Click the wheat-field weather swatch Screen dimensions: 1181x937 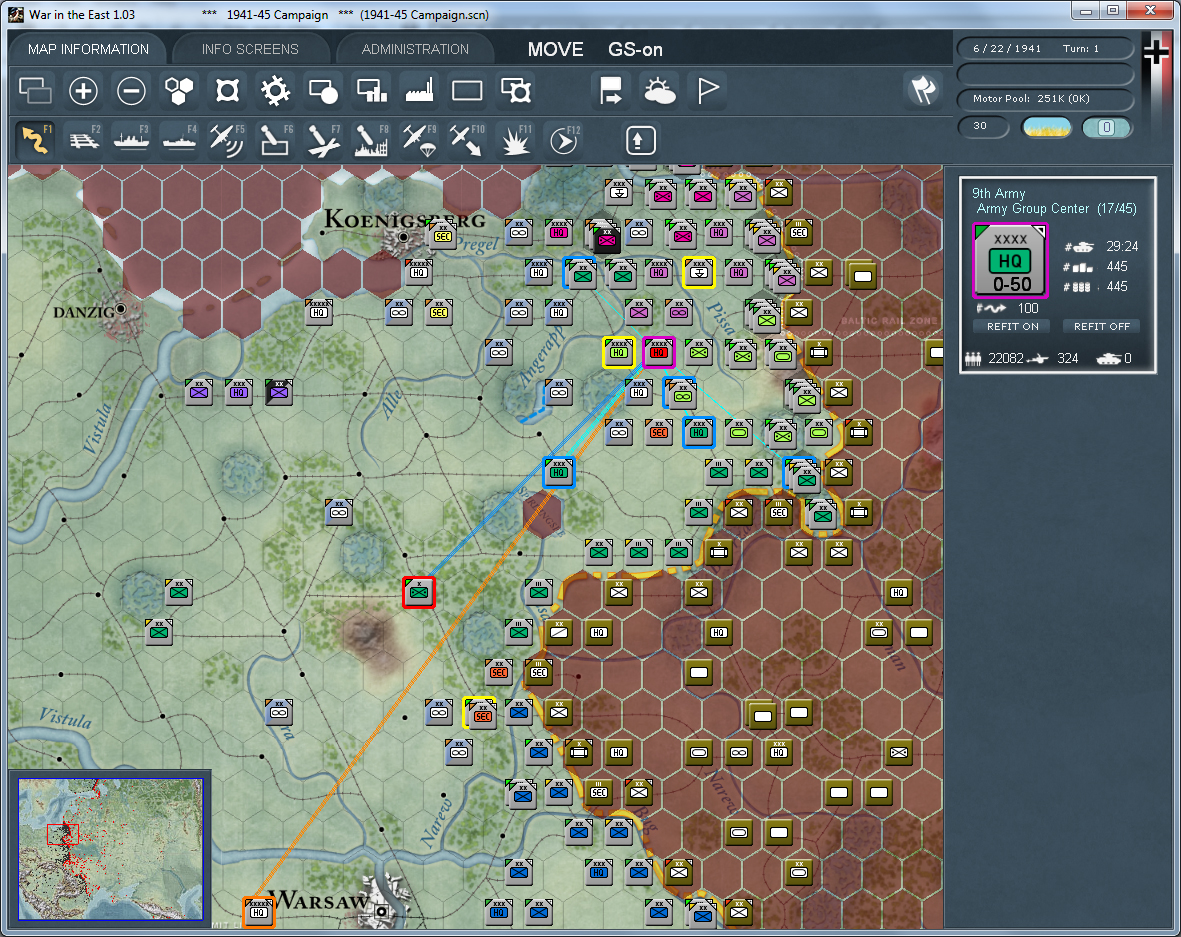click(x=1046, y=127)
